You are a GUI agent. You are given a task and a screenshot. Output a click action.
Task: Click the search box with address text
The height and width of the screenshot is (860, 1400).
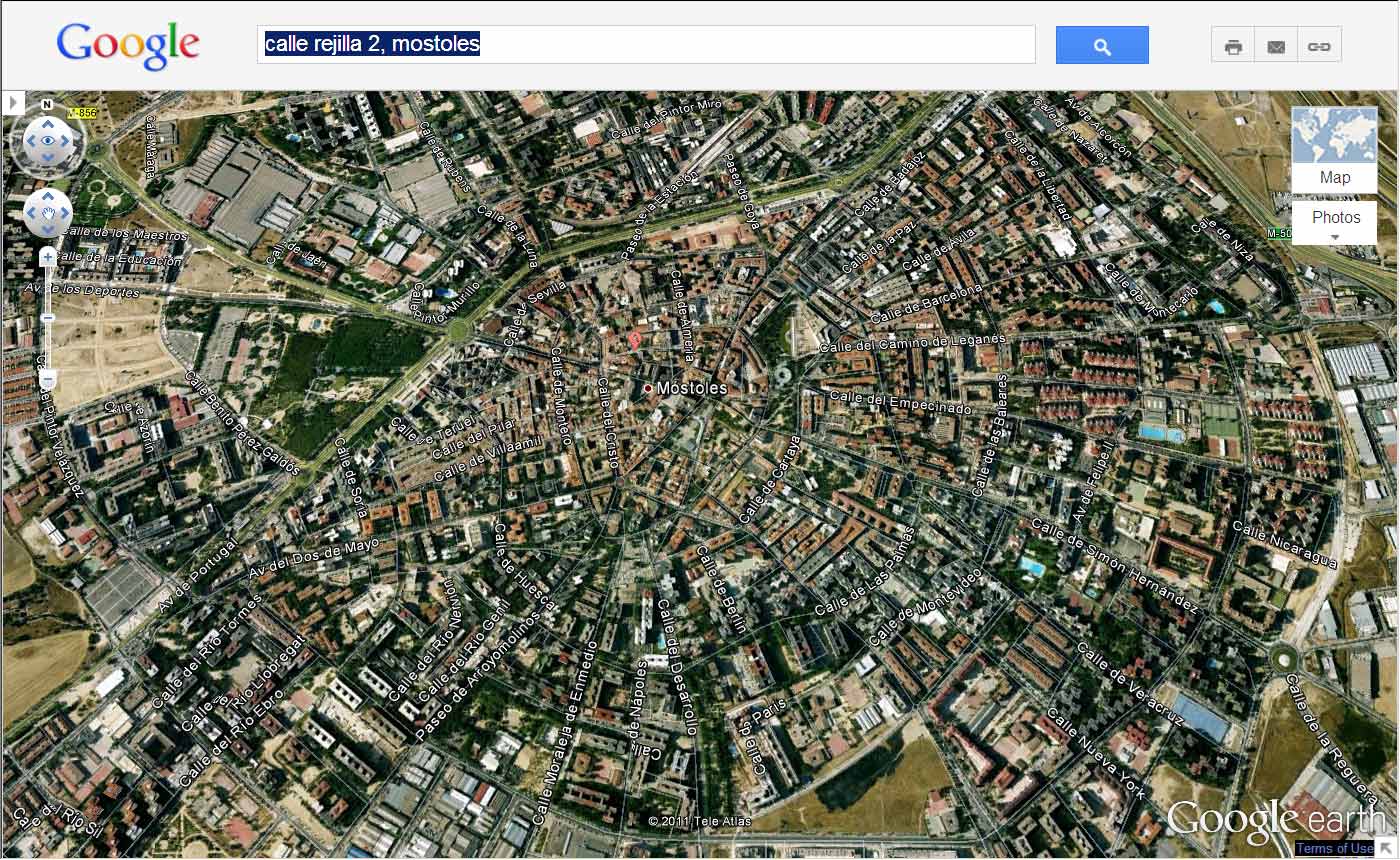click(x=645, y=45)
